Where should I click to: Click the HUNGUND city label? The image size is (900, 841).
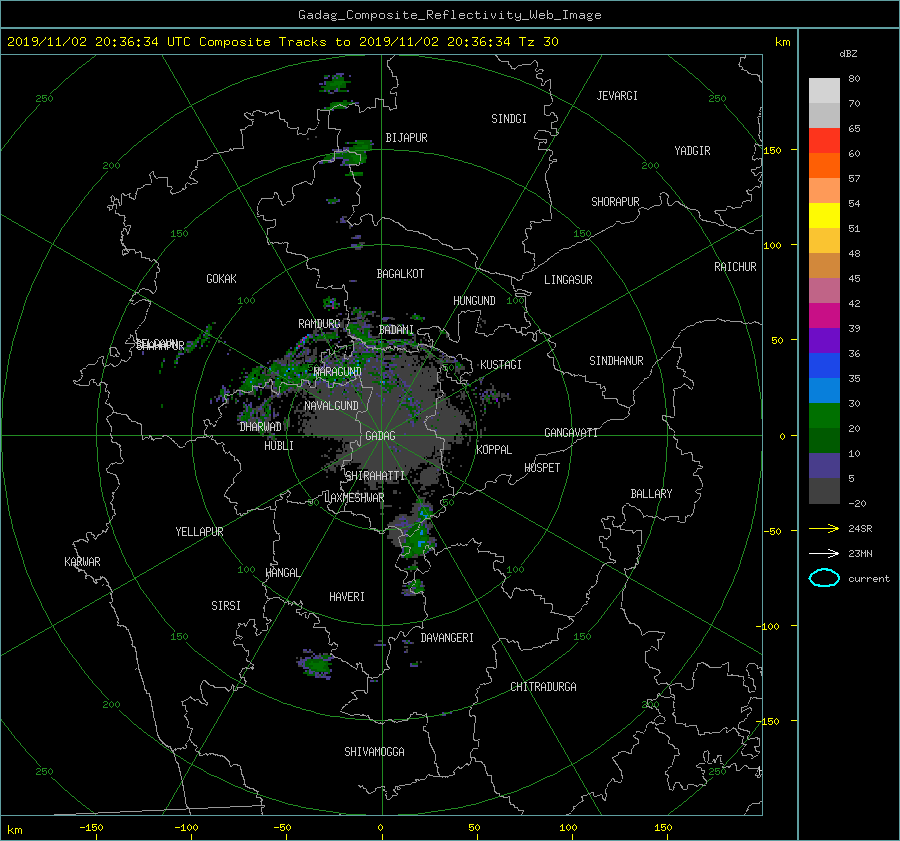[474, 301]
